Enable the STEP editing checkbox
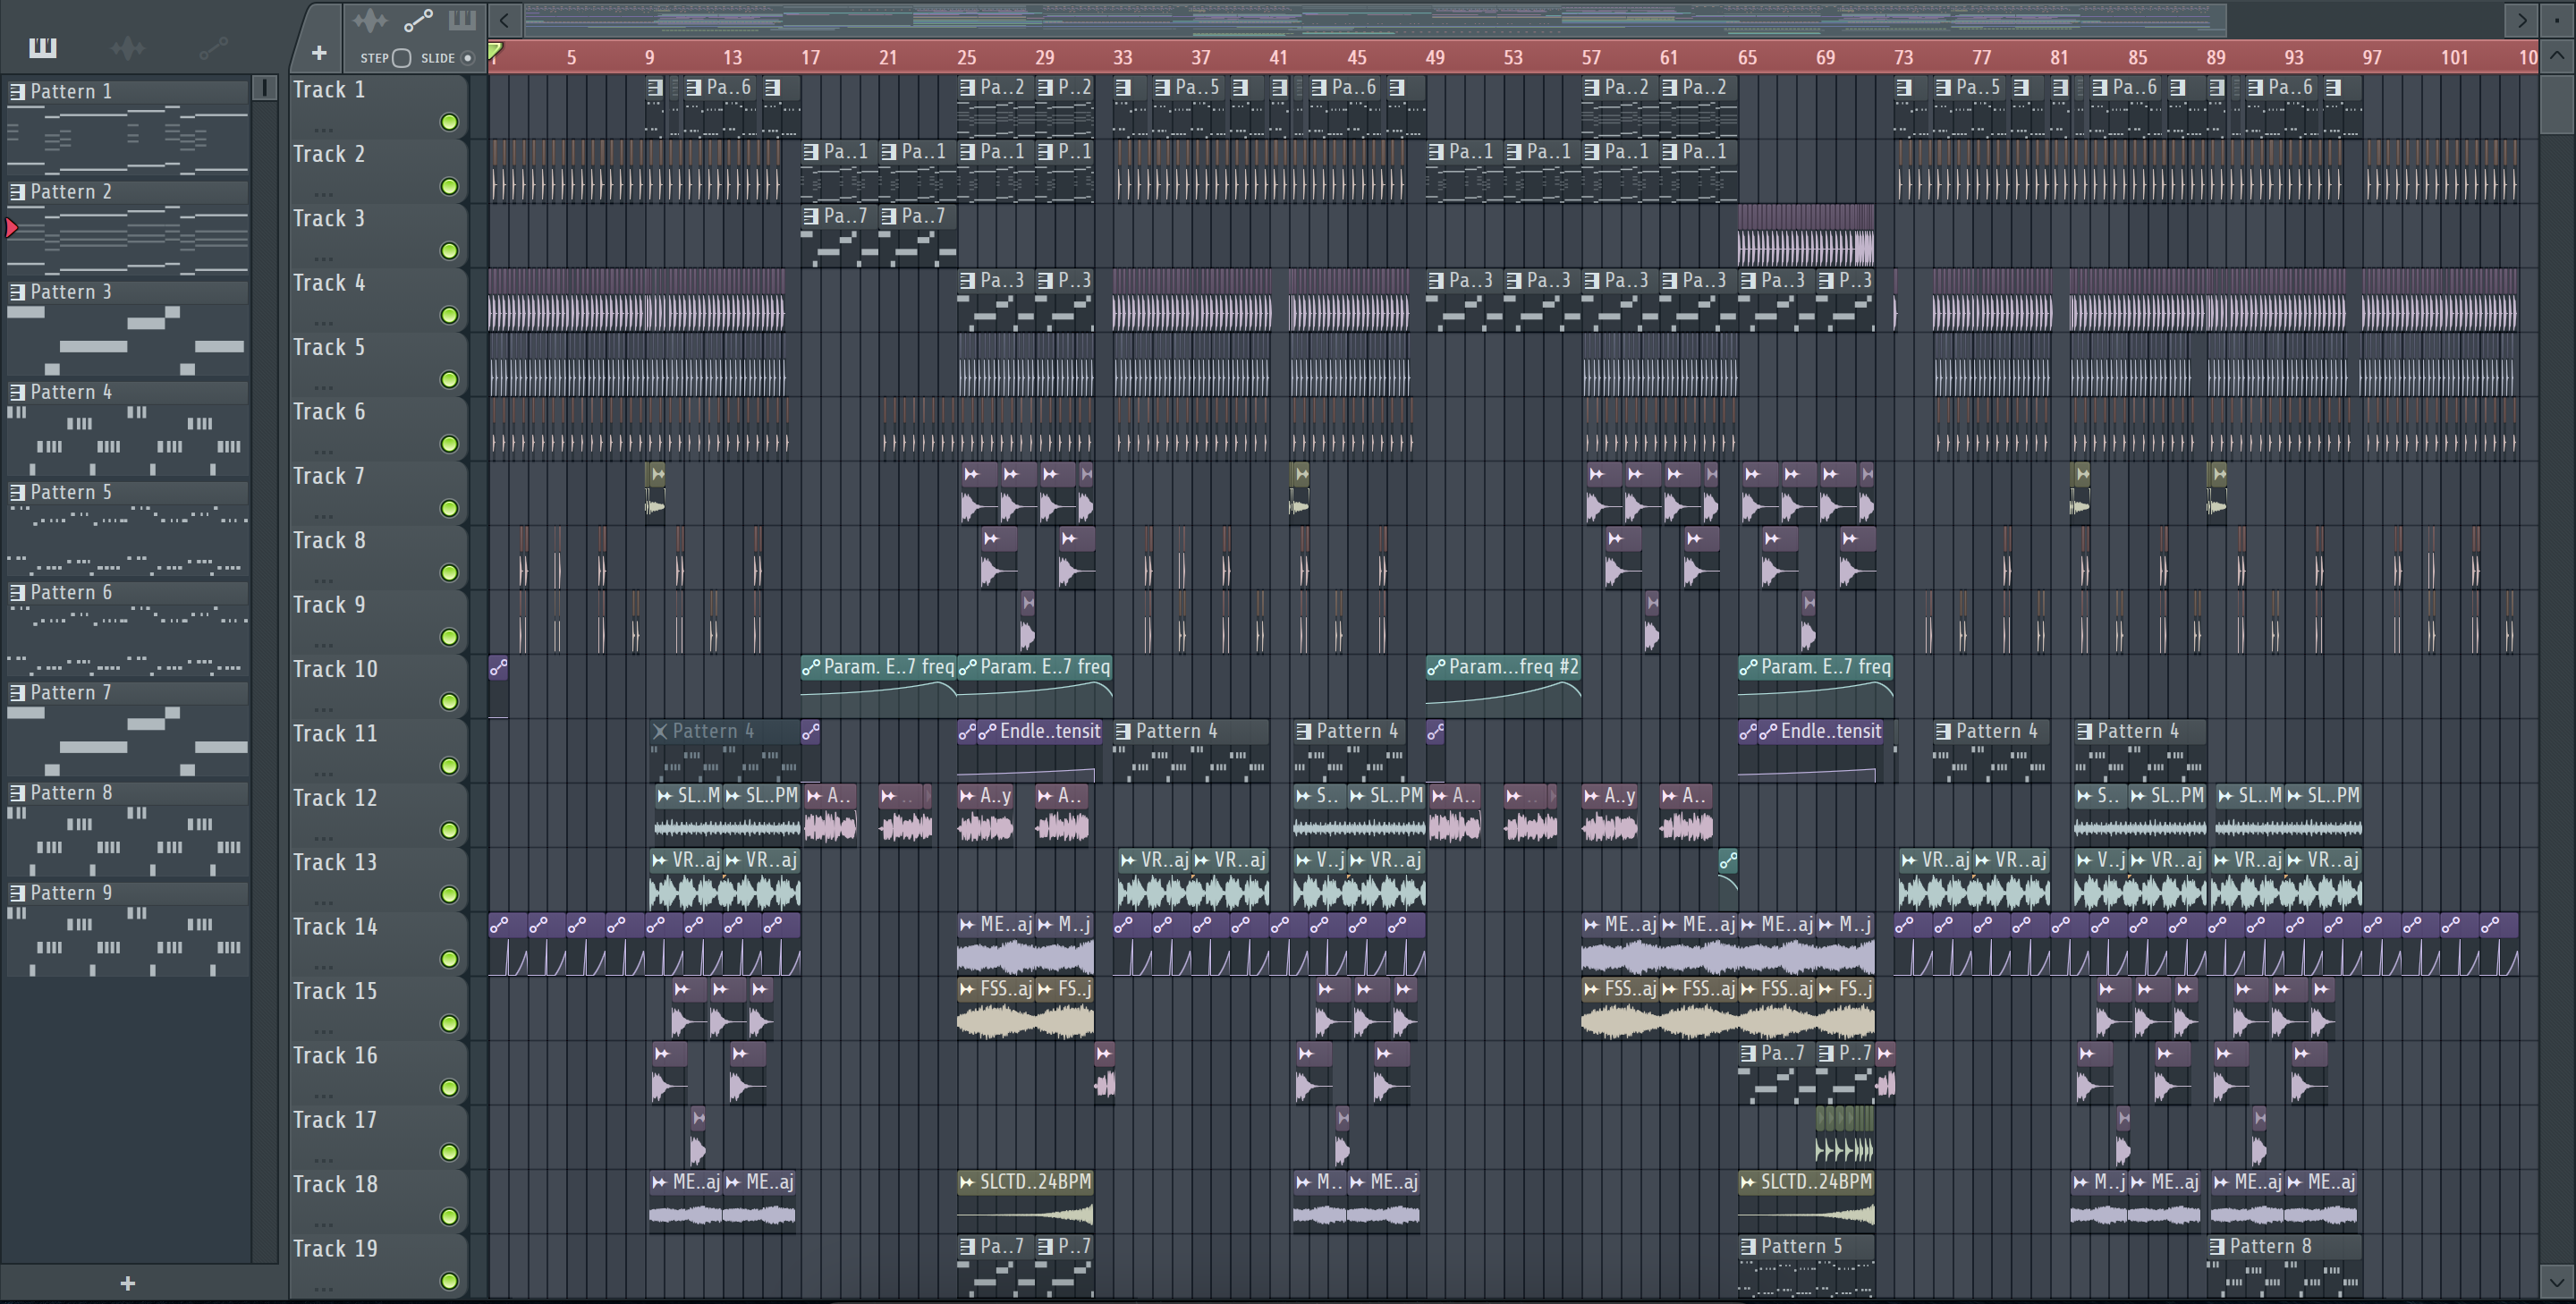 click(402, 58)
